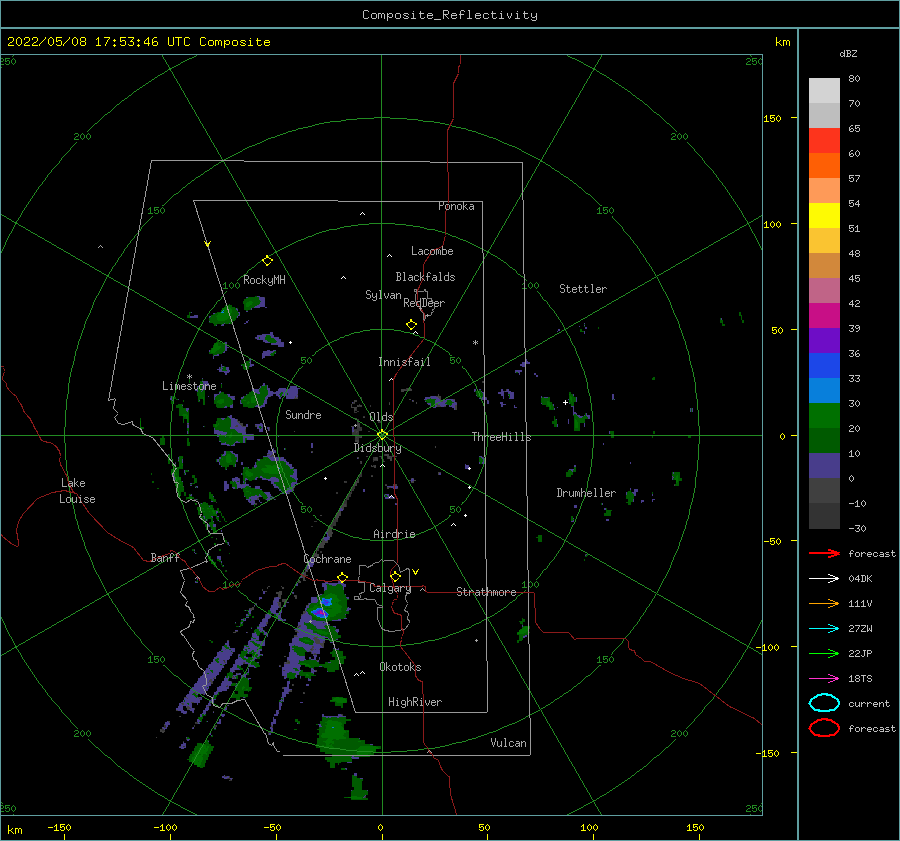The image size is (900, 841).
Task: Click the Composite_Reflectivity title
Action: pos(450,15)
